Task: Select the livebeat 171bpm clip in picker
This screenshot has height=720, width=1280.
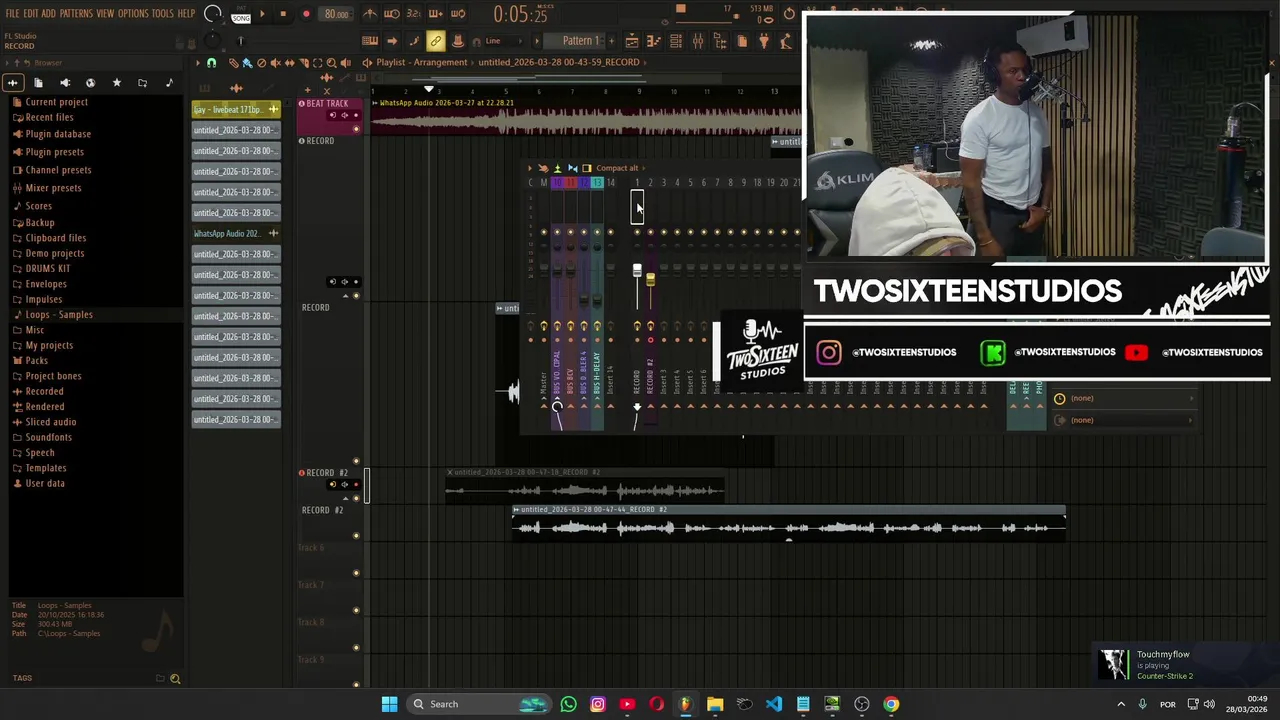Action: [236, 109]
